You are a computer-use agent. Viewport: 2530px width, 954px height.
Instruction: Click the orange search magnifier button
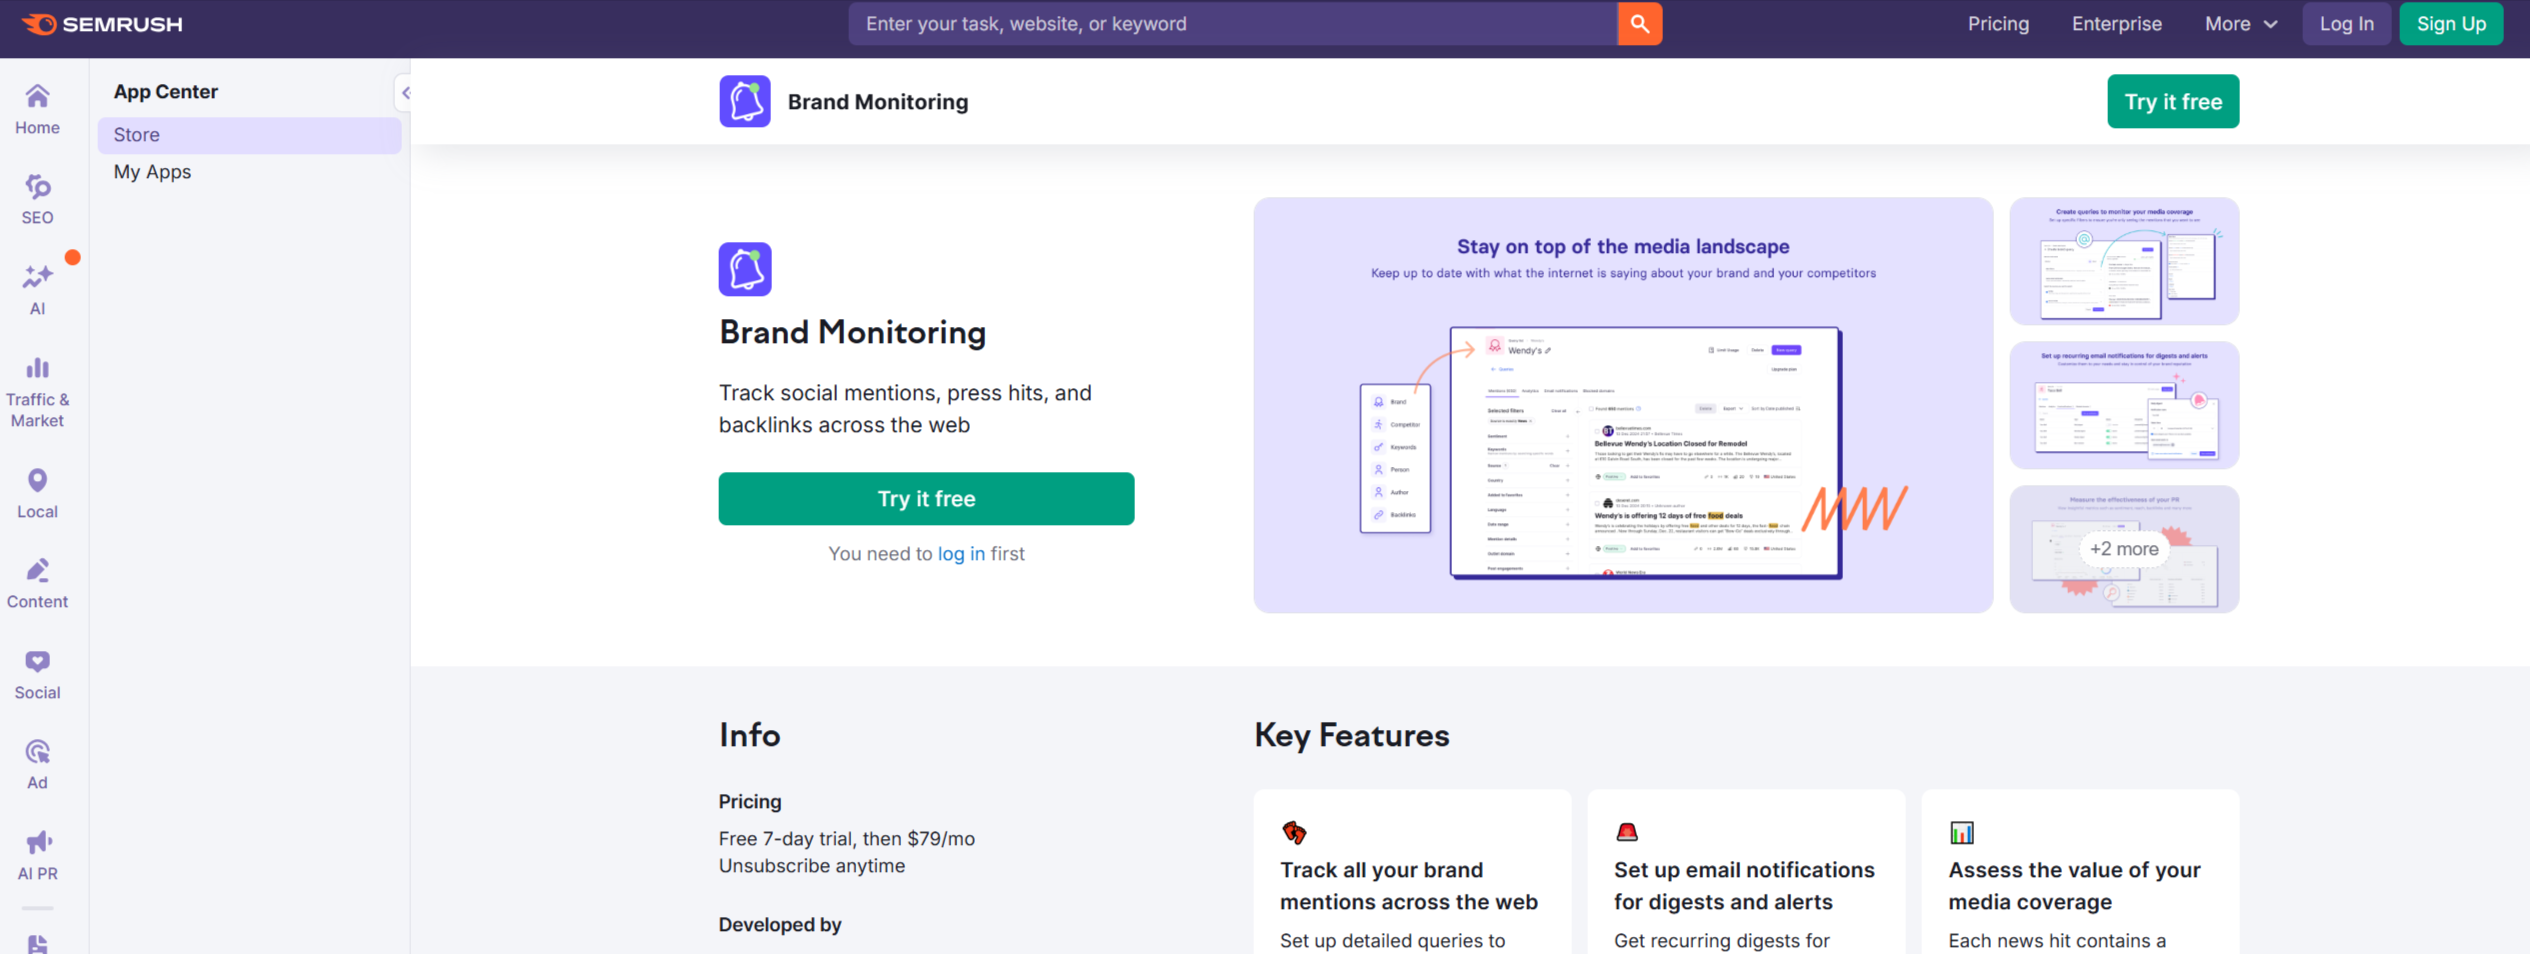pos(1639,24)
